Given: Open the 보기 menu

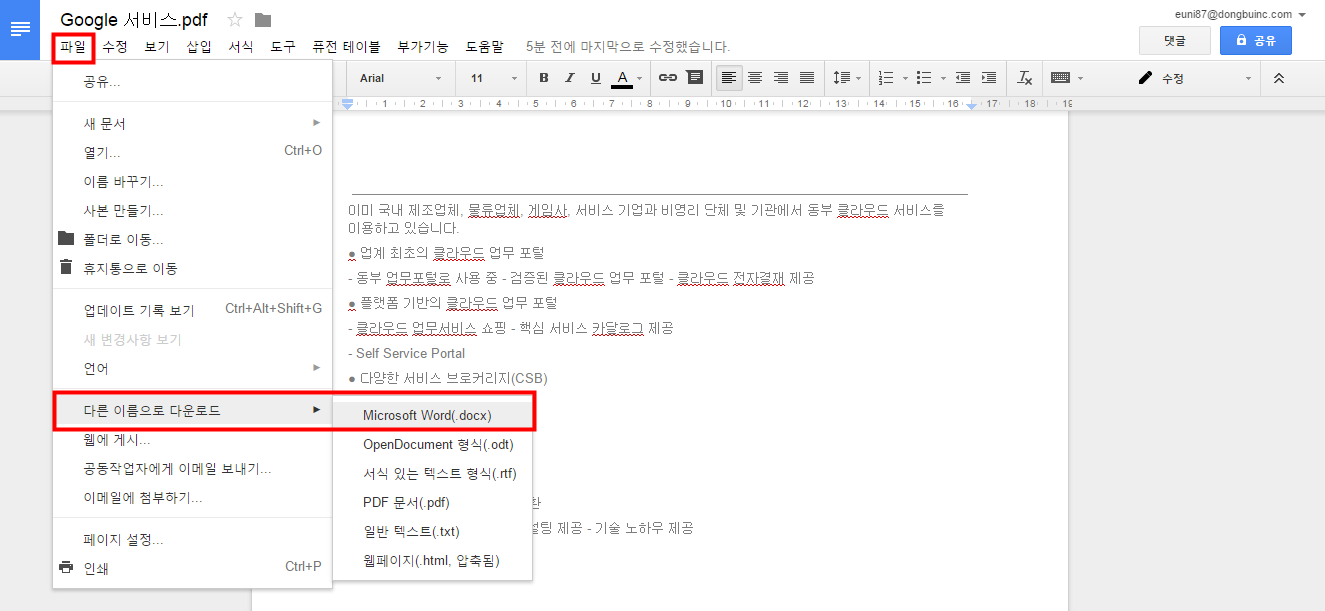Looking at the screenshot, I should point(157,47).
